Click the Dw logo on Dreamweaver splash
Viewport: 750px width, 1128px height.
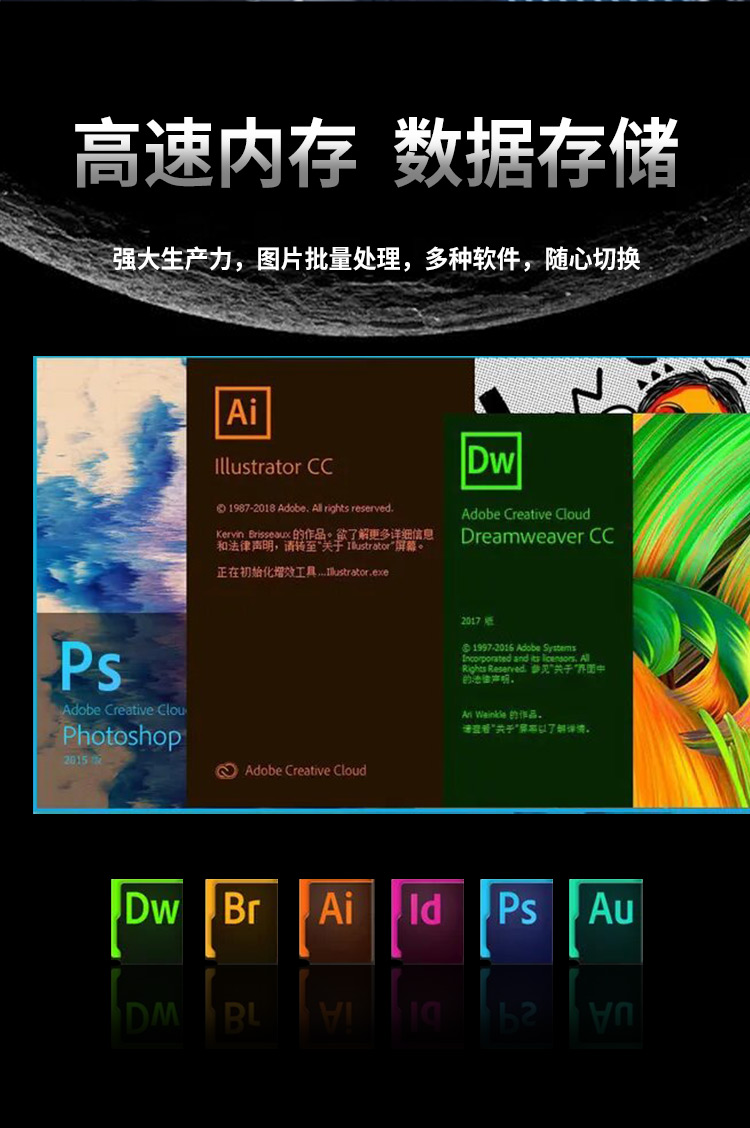tap(491, 461)
